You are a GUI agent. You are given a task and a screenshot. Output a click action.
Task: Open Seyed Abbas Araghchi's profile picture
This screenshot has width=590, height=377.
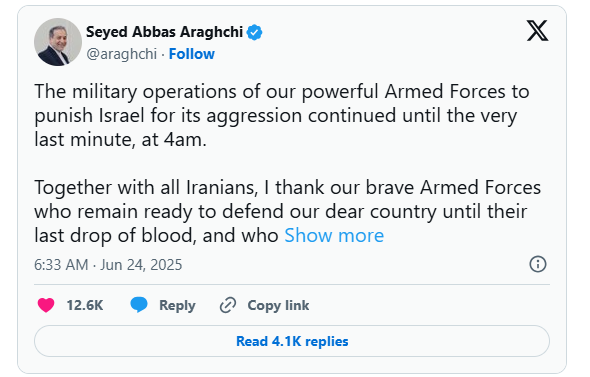[58, 42]
